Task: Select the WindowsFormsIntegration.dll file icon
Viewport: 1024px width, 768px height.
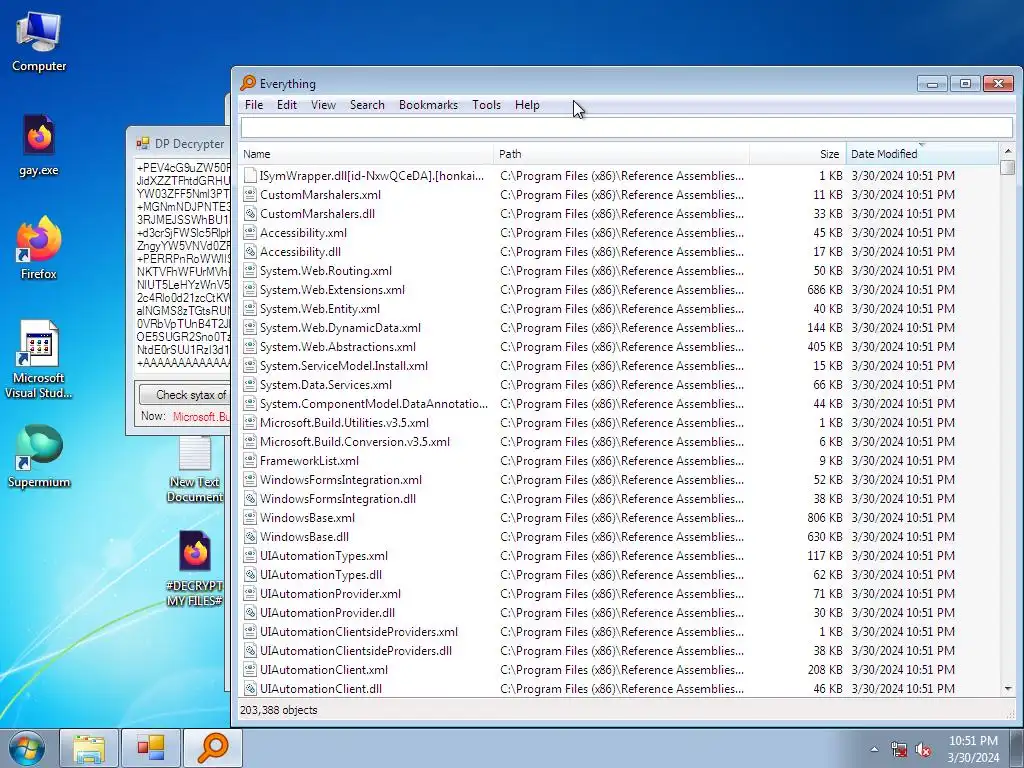Action: click(x=249, y=499)
